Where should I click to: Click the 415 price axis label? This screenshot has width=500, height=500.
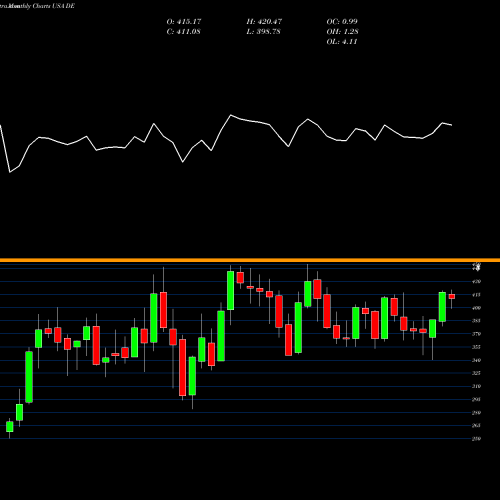477,295
